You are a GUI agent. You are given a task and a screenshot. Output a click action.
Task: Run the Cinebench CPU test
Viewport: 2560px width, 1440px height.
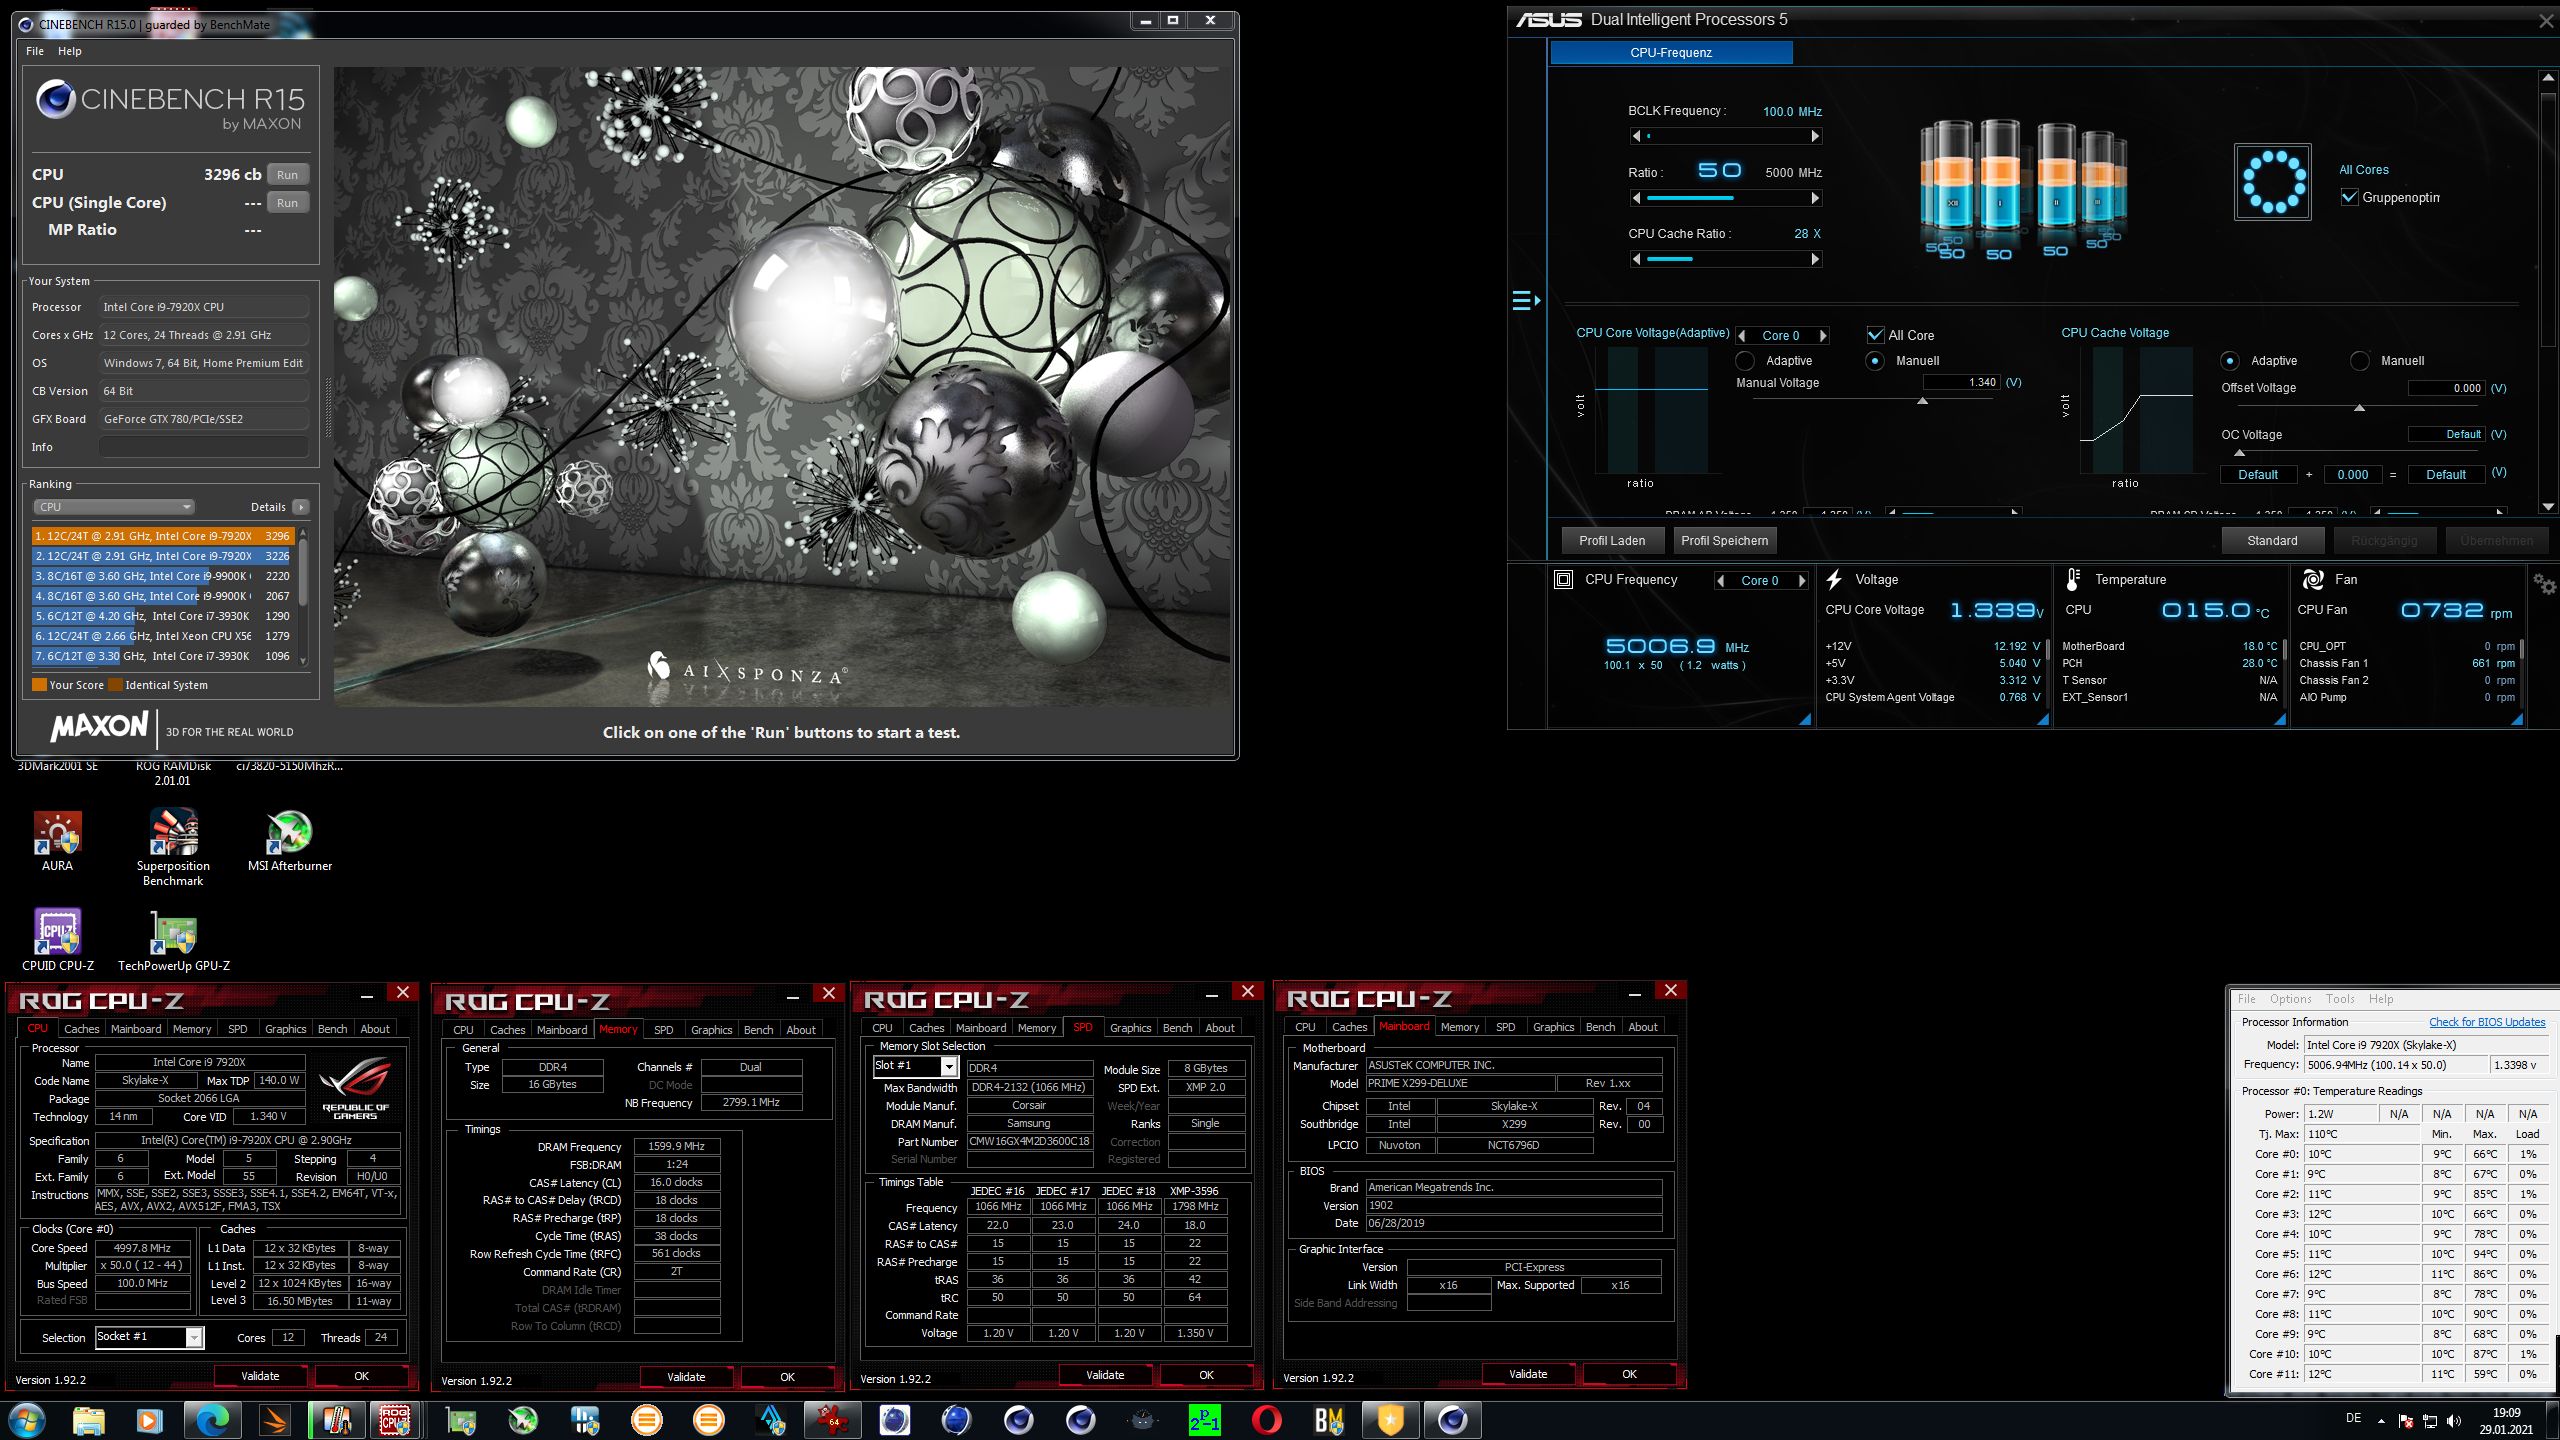tap(287, 174)
